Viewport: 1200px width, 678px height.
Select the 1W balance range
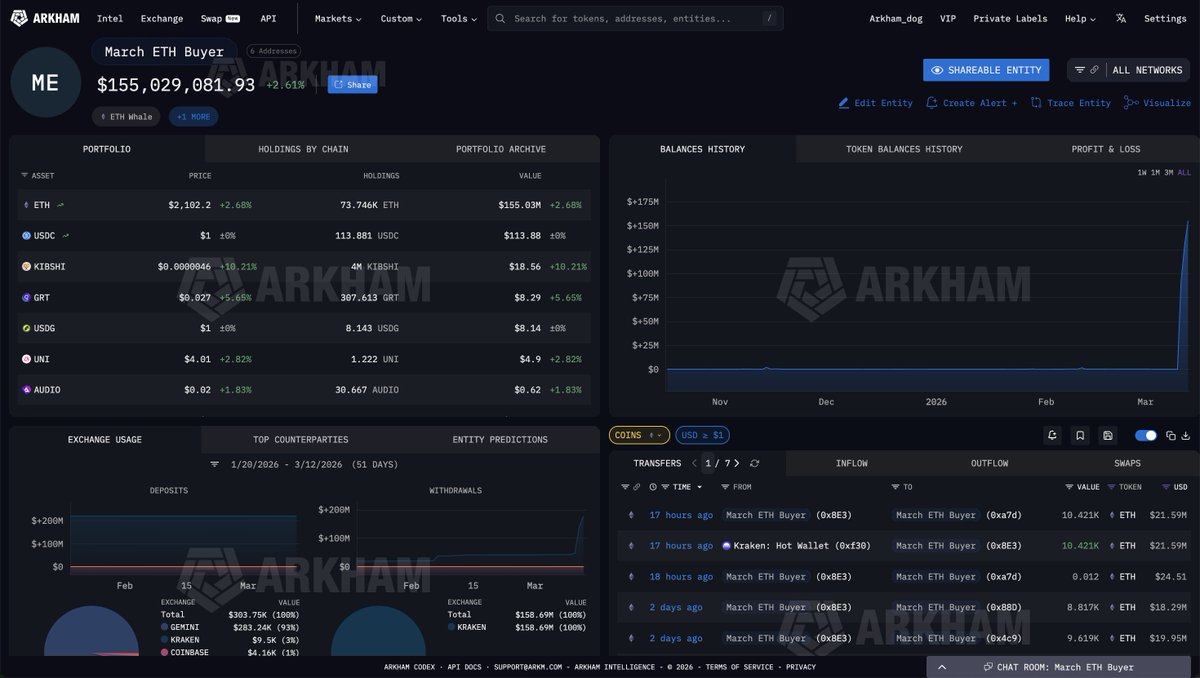[1142, 173]
